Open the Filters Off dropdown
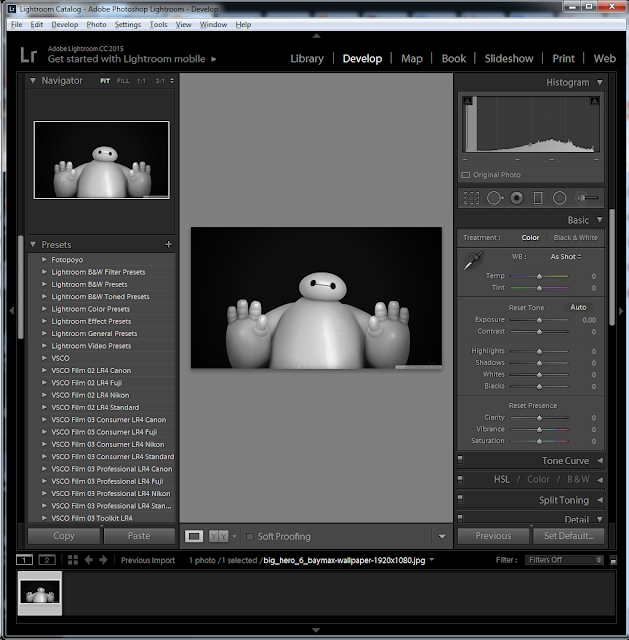Viewport: 629px width, 640px height. (x=564, y=560)
